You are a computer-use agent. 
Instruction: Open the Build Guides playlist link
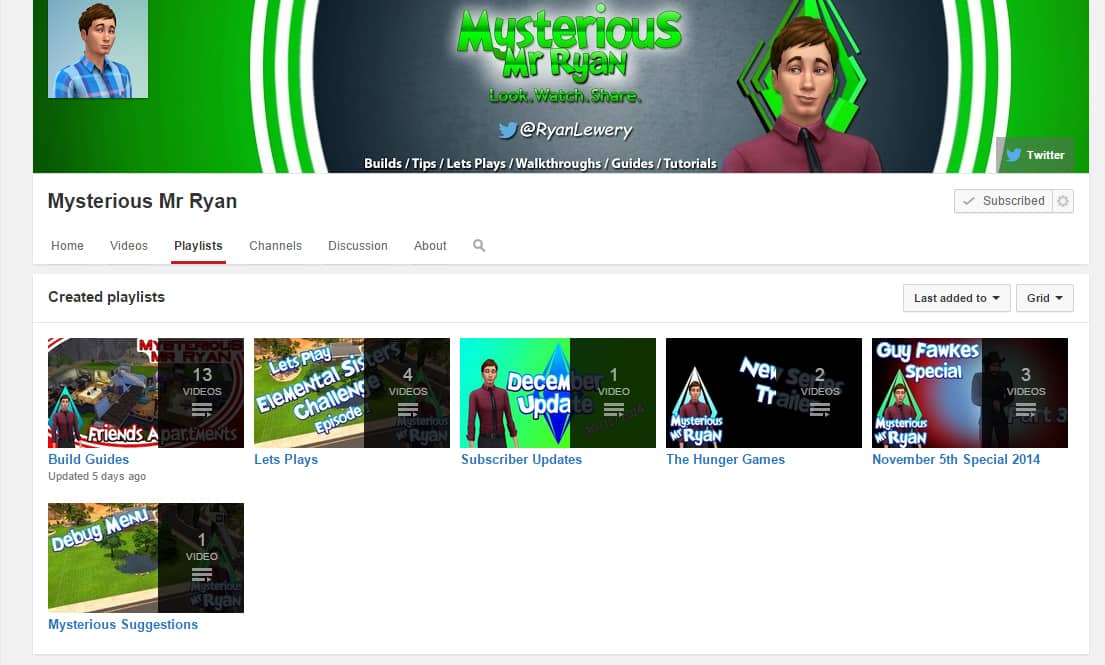point(89,460)
